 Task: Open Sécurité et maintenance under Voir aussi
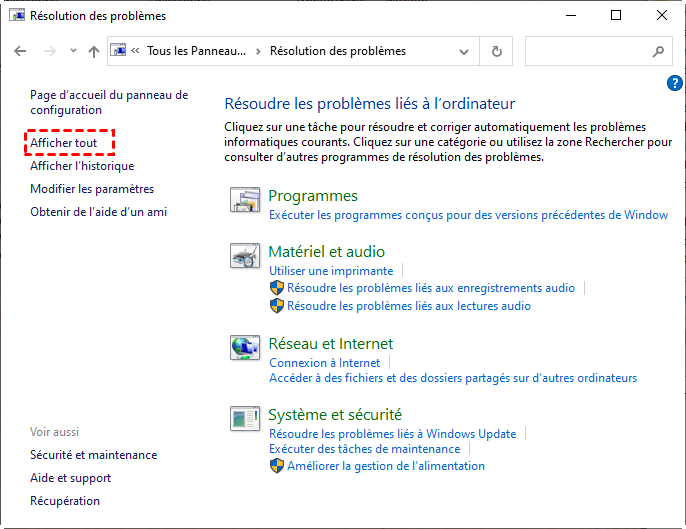pos(94,455)
